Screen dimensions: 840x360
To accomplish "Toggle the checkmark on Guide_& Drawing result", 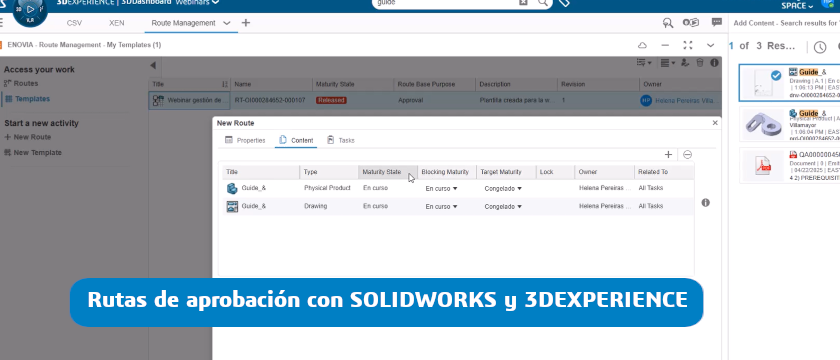I will coord(776,76).
